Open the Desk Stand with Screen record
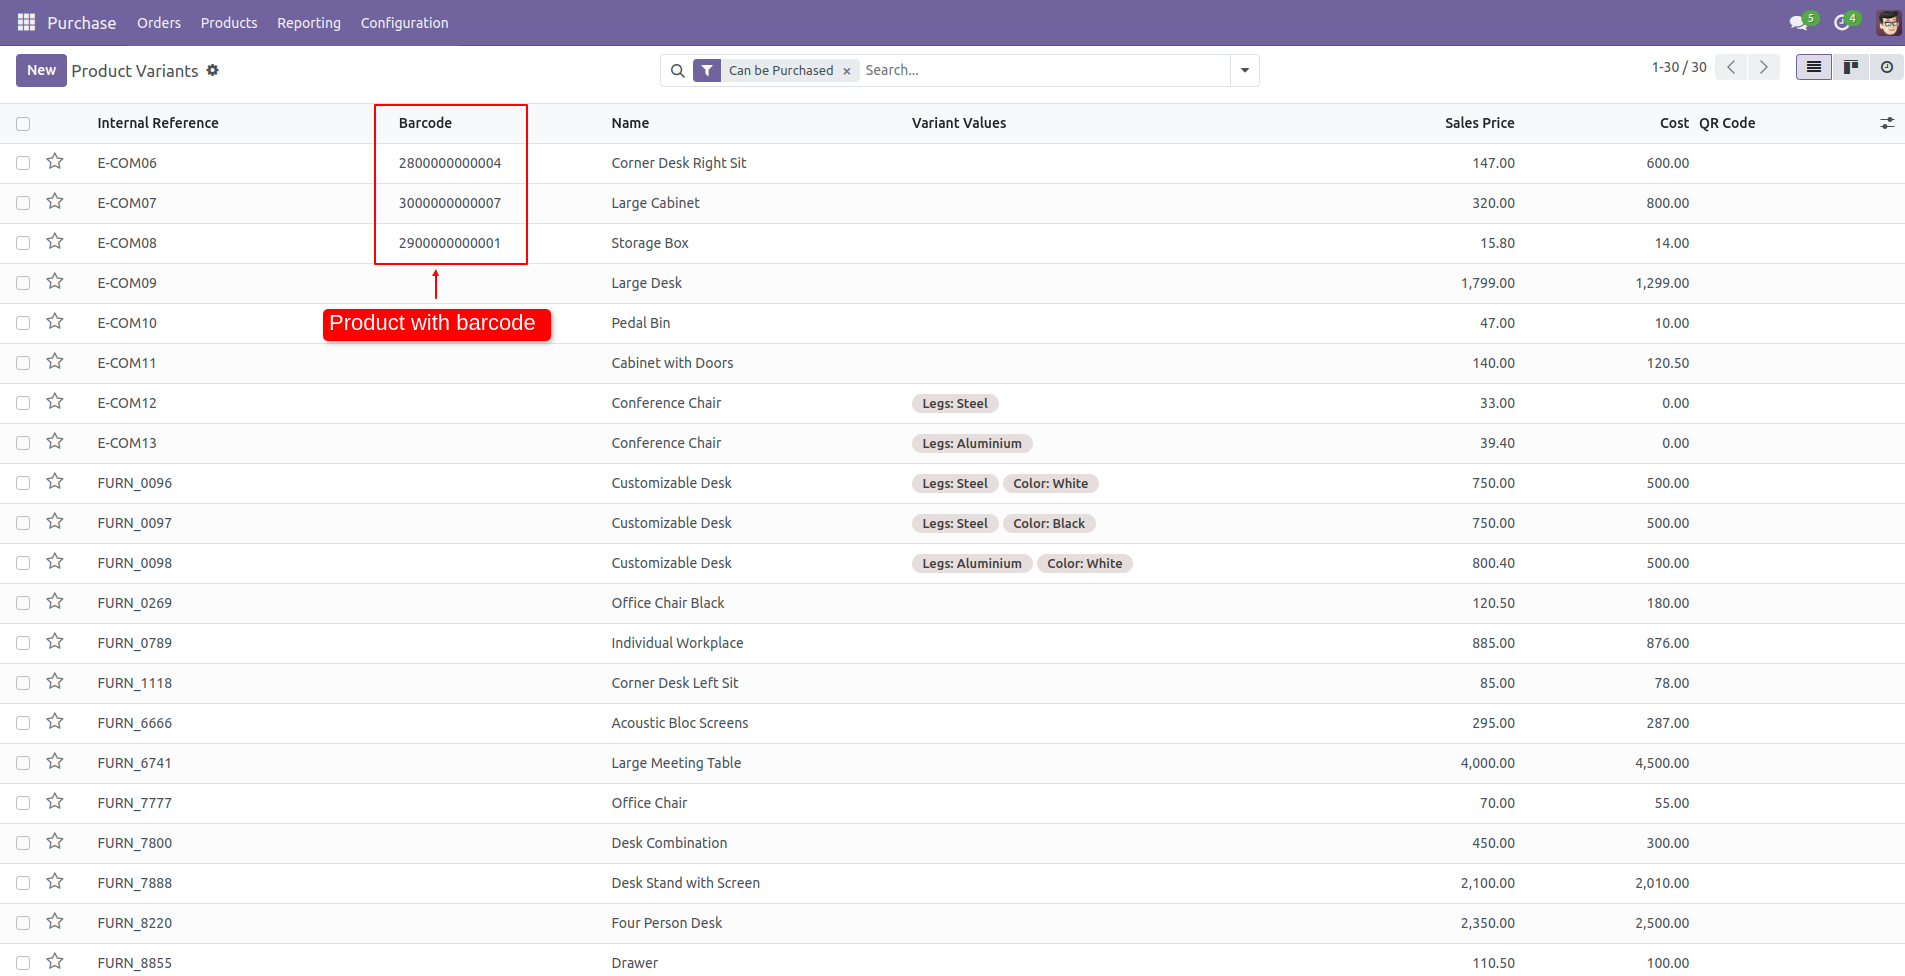This screenshot has height=976, width=1905. click(686, 883)
